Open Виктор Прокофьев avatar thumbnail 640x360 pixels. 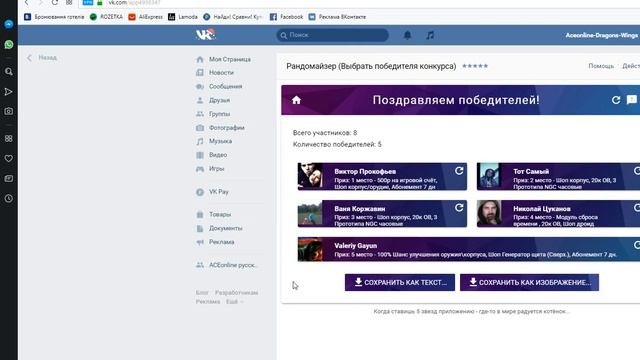click(x=310, y=176)
